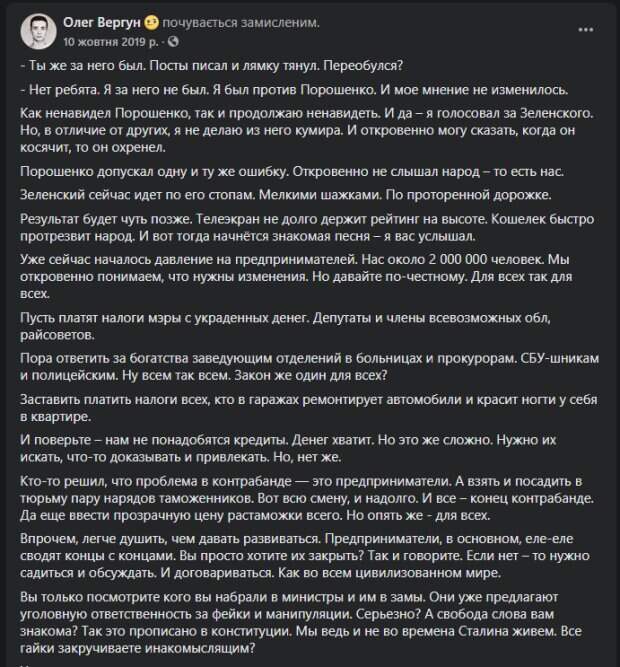Screen dimensions: 620x667
Task: Click Олег Вергун's profile avatar photo
Action: point(36,30)
